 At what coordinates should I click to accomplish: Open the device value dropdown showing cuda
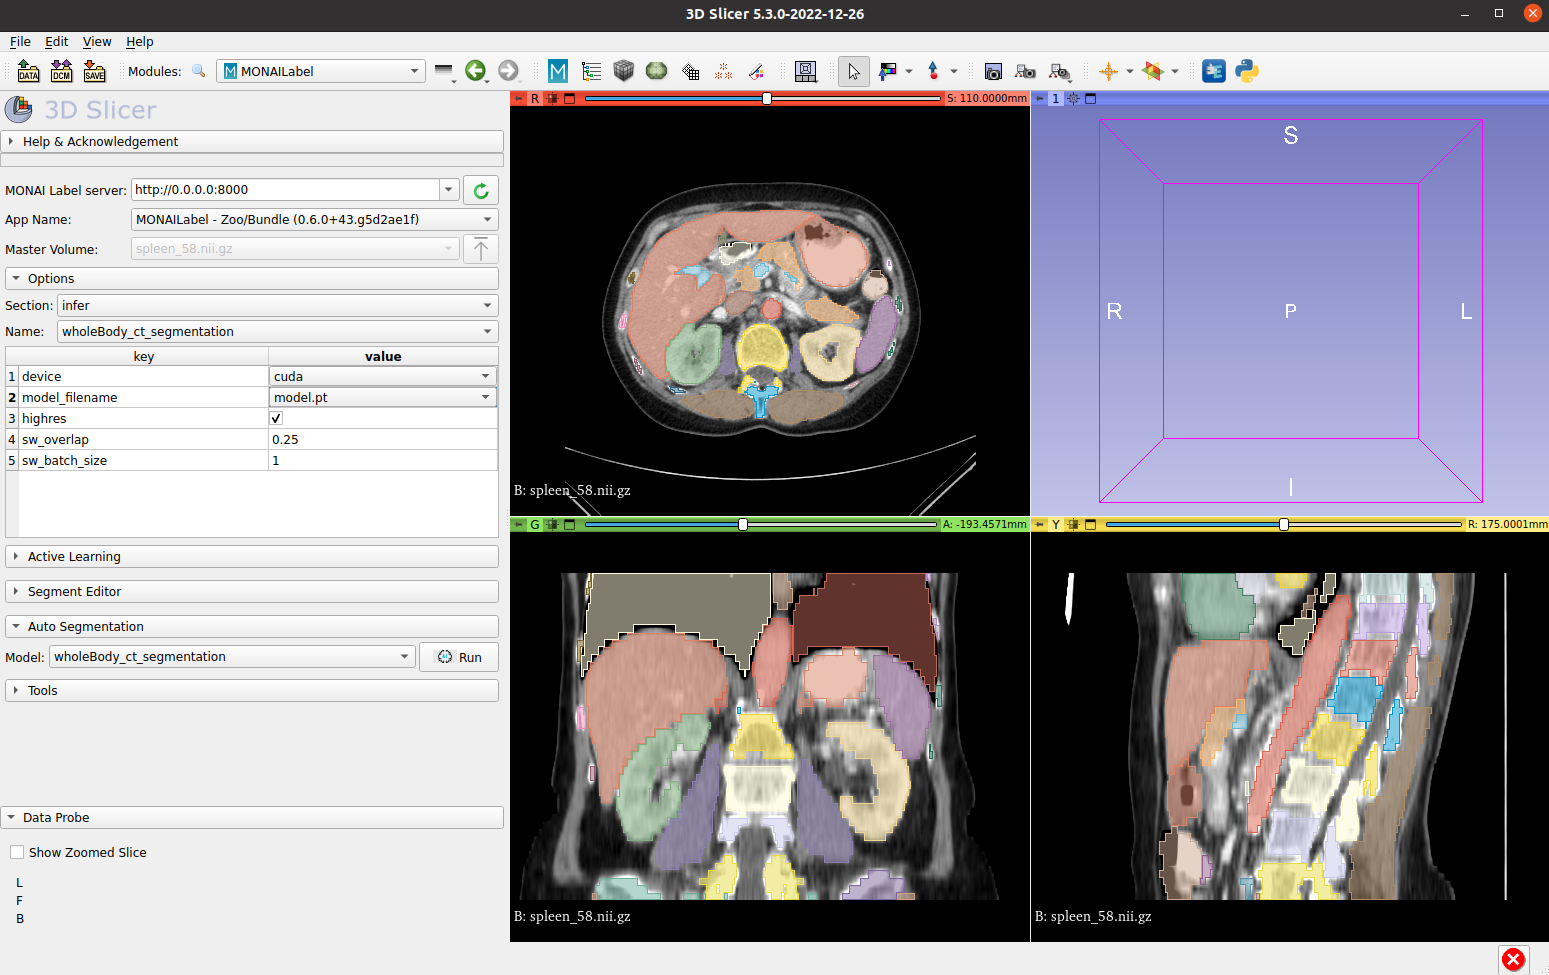(383, 377)
